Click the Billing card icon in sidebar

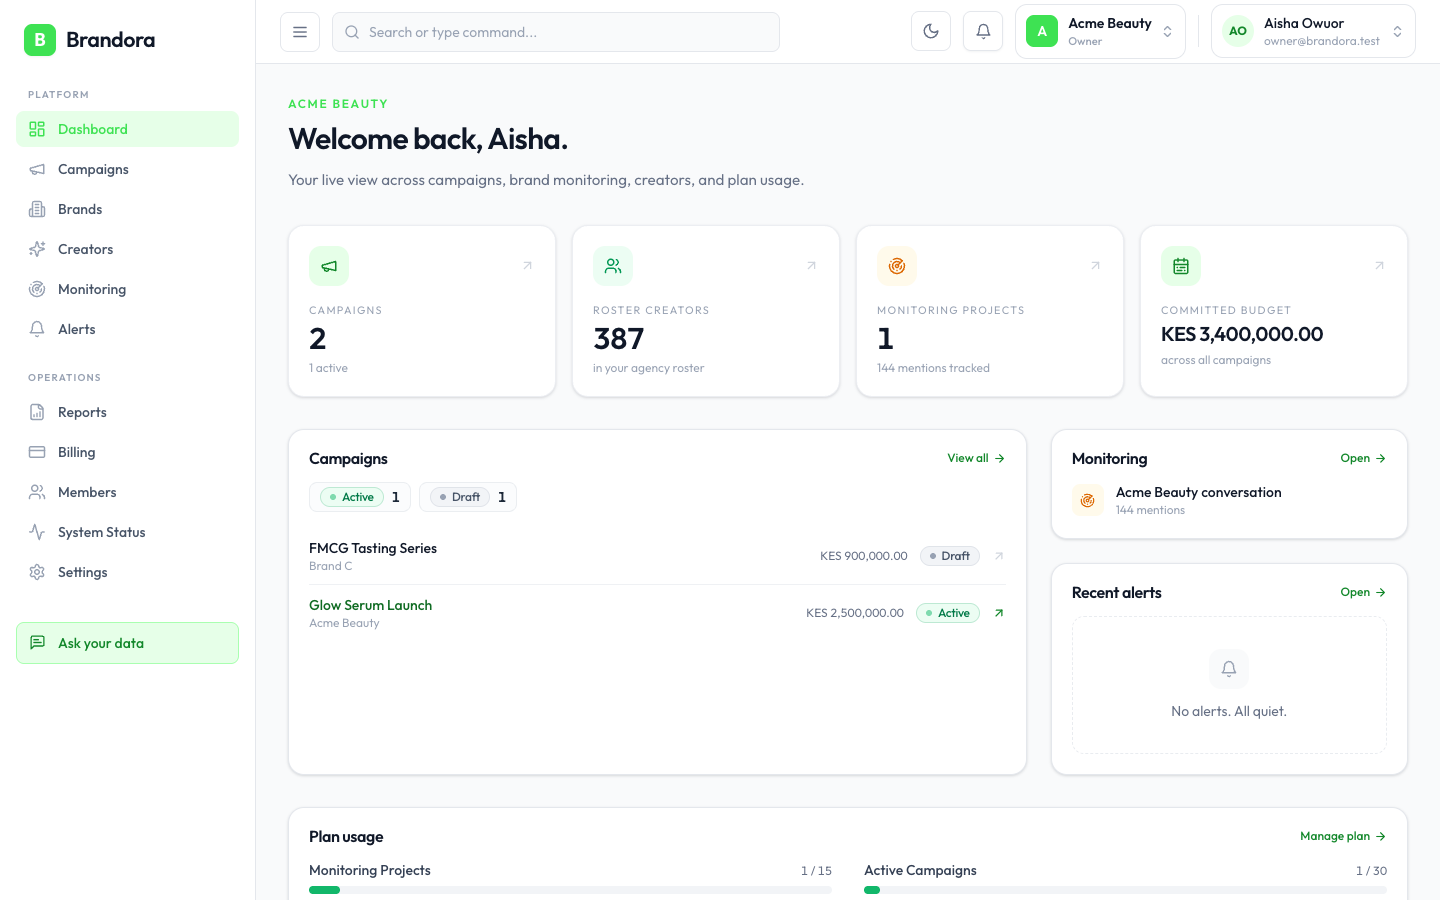pos(37,452)
